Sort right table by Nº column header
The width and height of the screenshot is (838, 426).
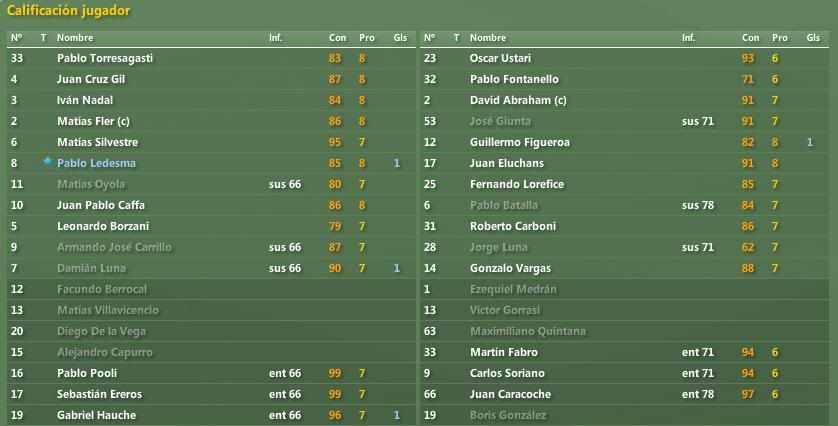click(x=429, y=38)
